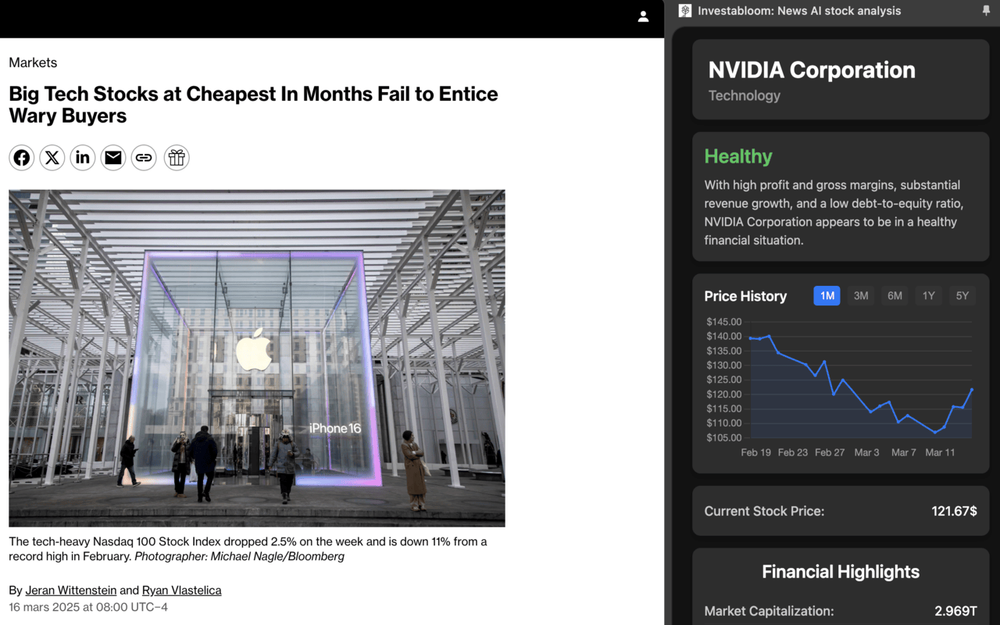Copy article link icon
Viewport: 1000px width, 625px height.
144,158
